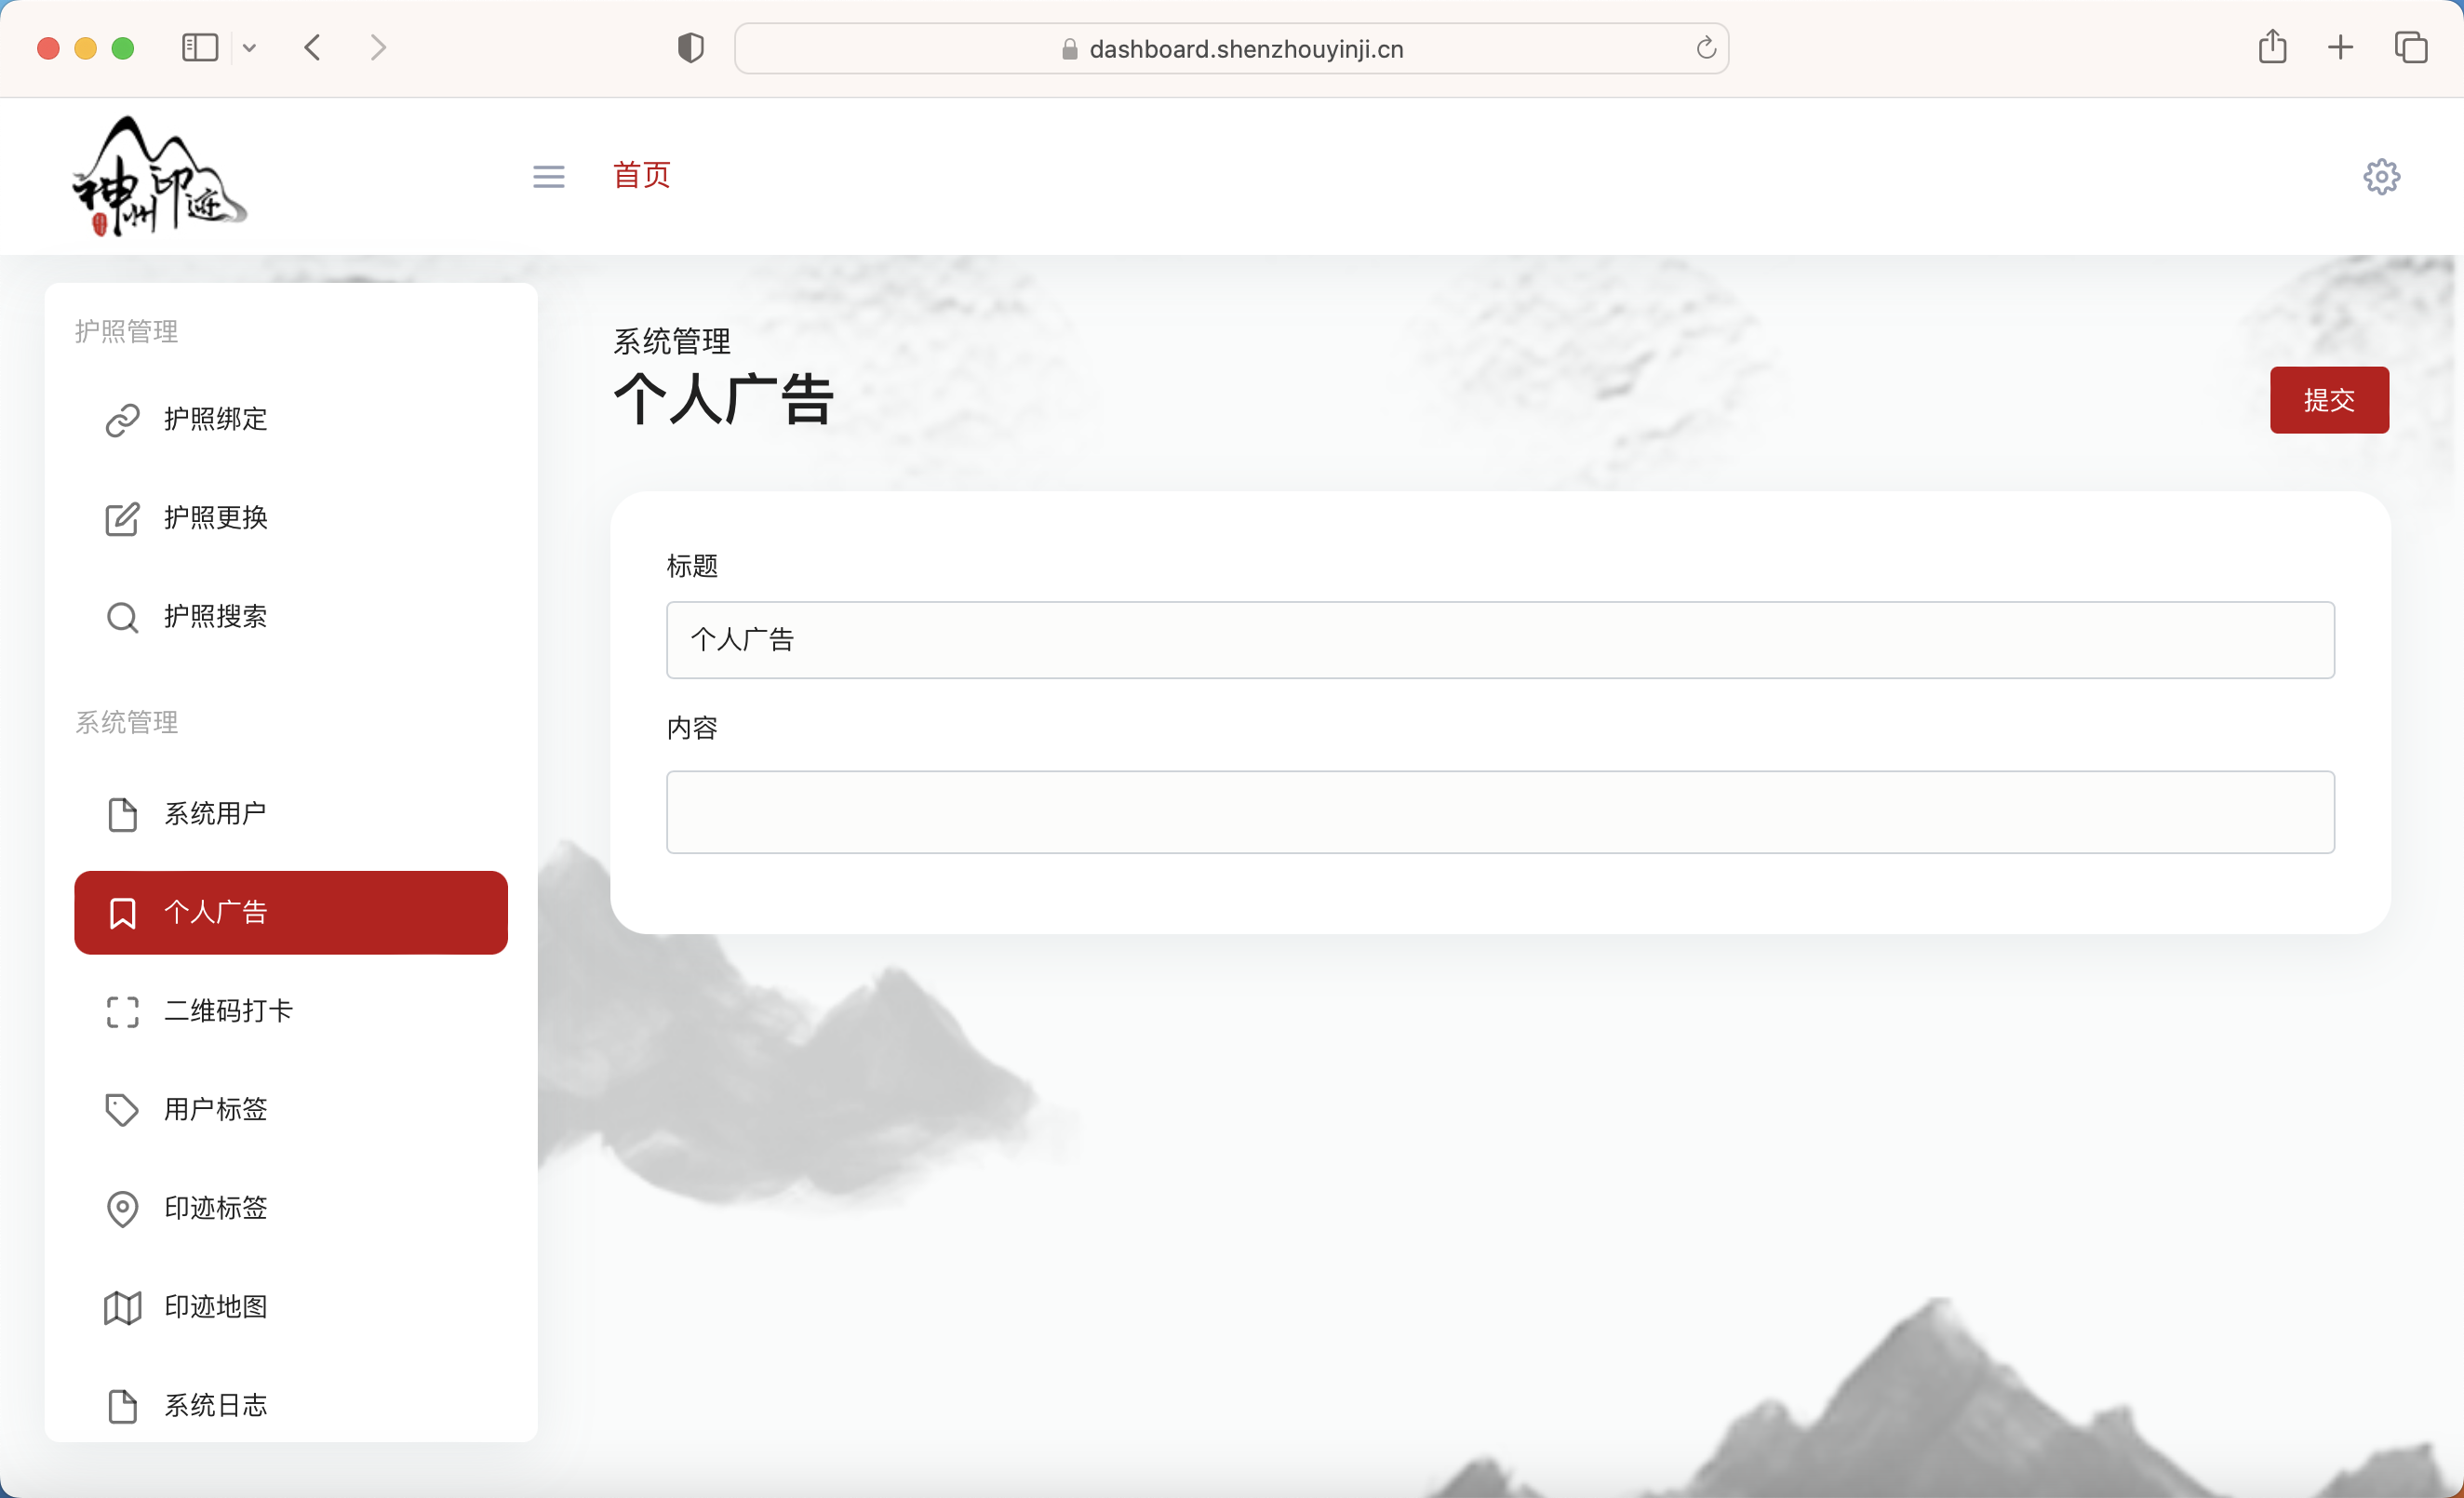Click the 系统日志 log file icon

(122, 1405)
